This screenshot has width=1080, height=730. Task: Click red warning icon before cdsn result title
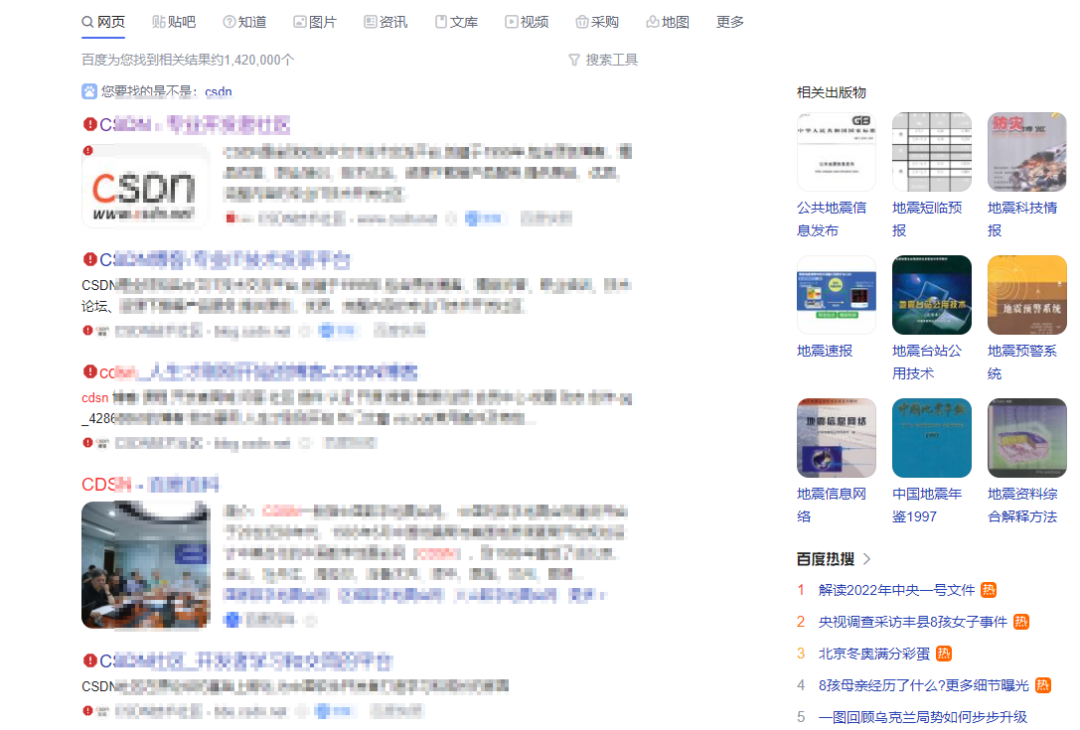[90, 372]
